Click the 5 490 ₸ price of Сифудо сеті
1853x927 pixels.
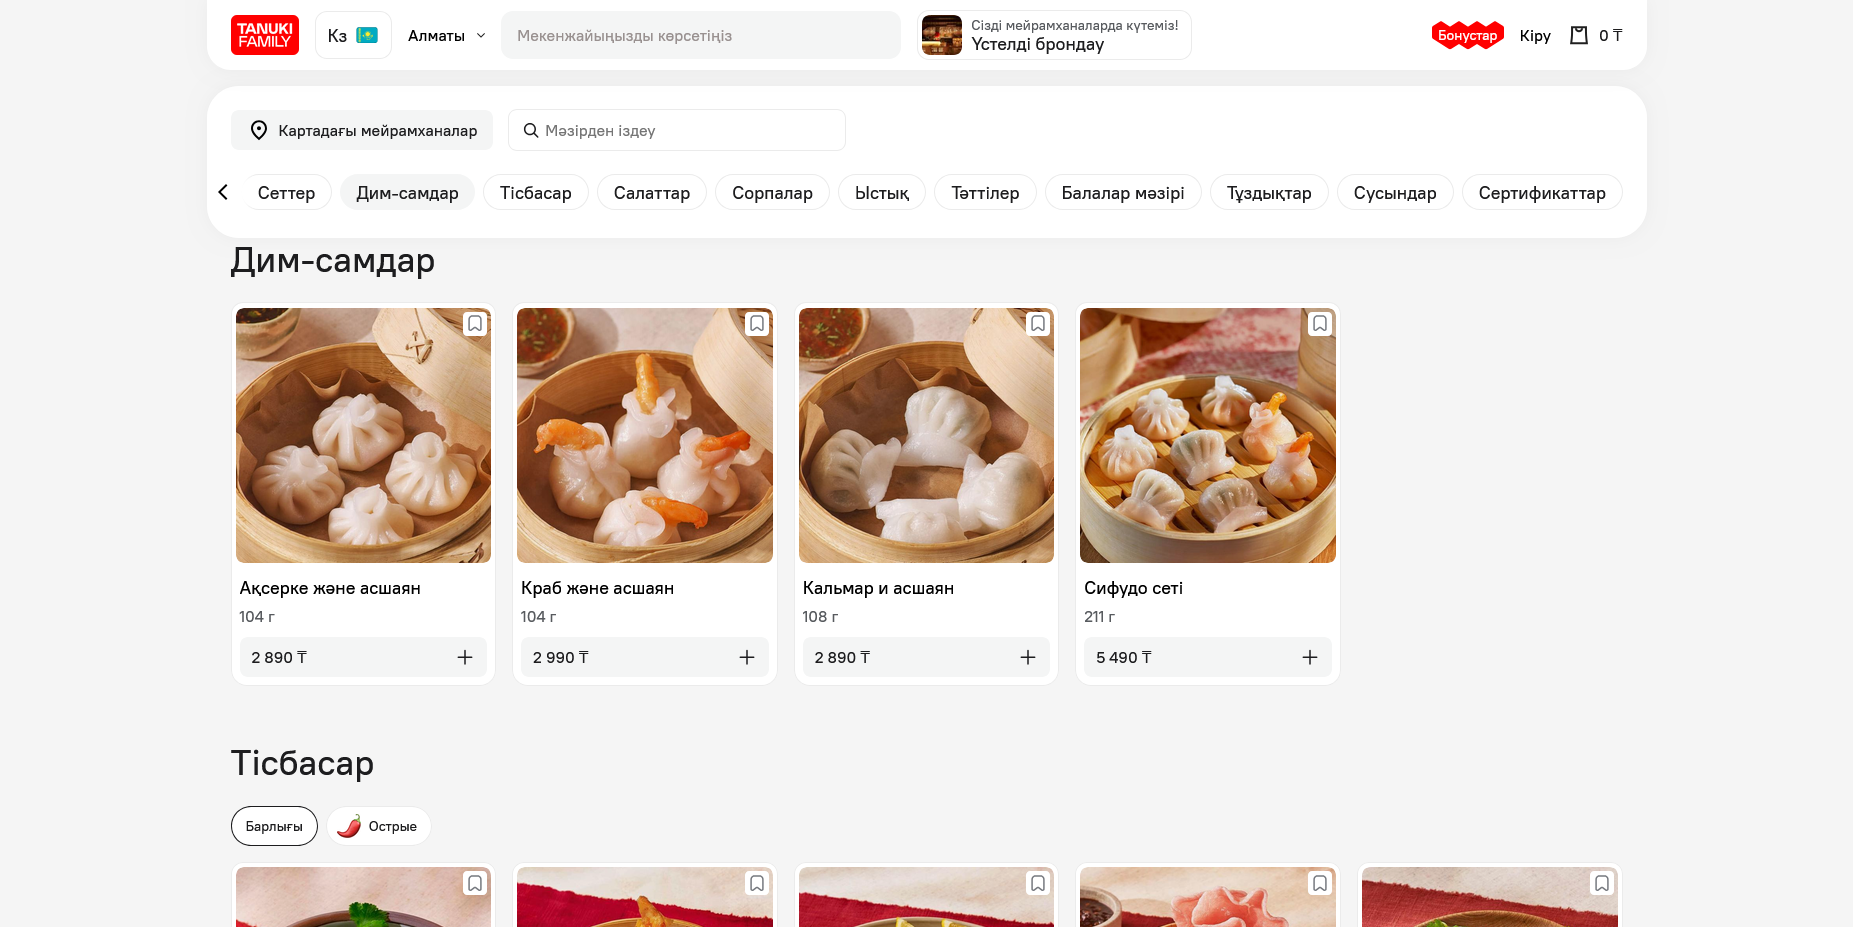[x=1124, y=657]
